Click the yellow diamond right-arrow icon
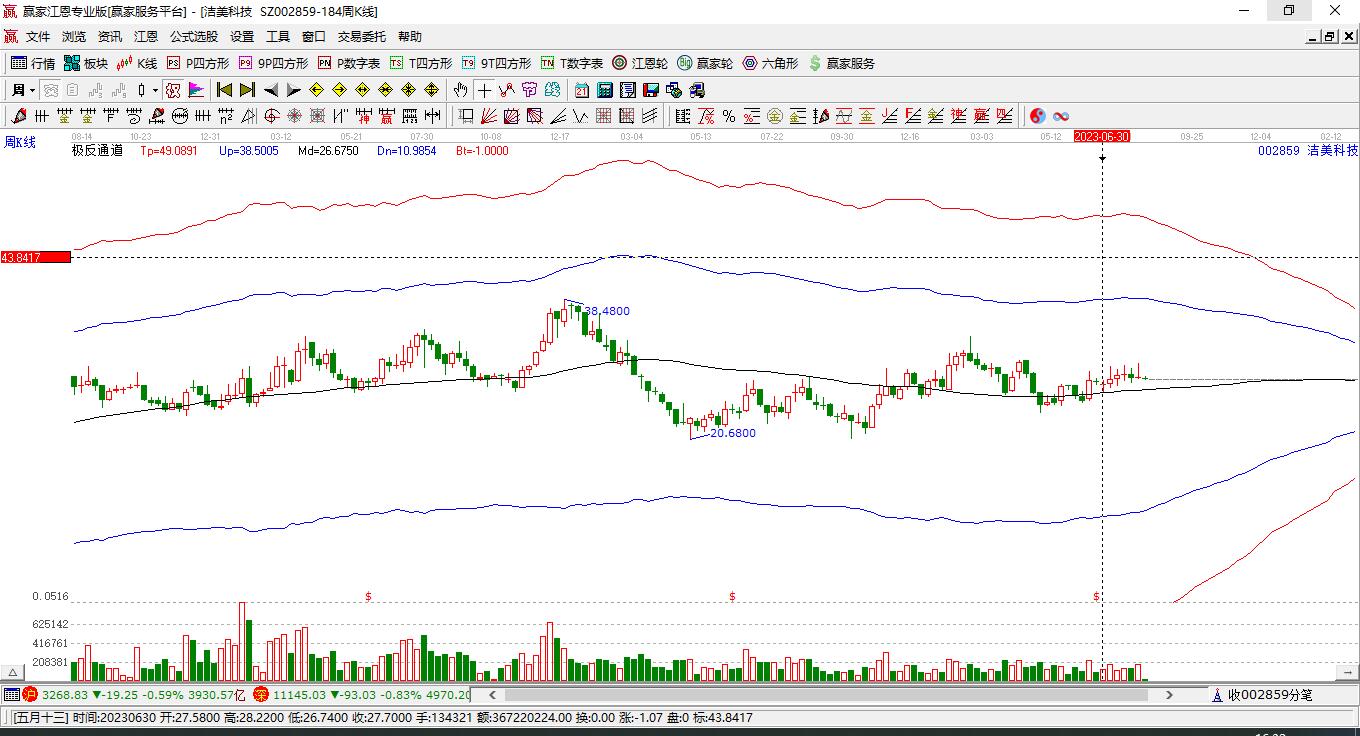The image size is (1360, 736). click(339, 90)
